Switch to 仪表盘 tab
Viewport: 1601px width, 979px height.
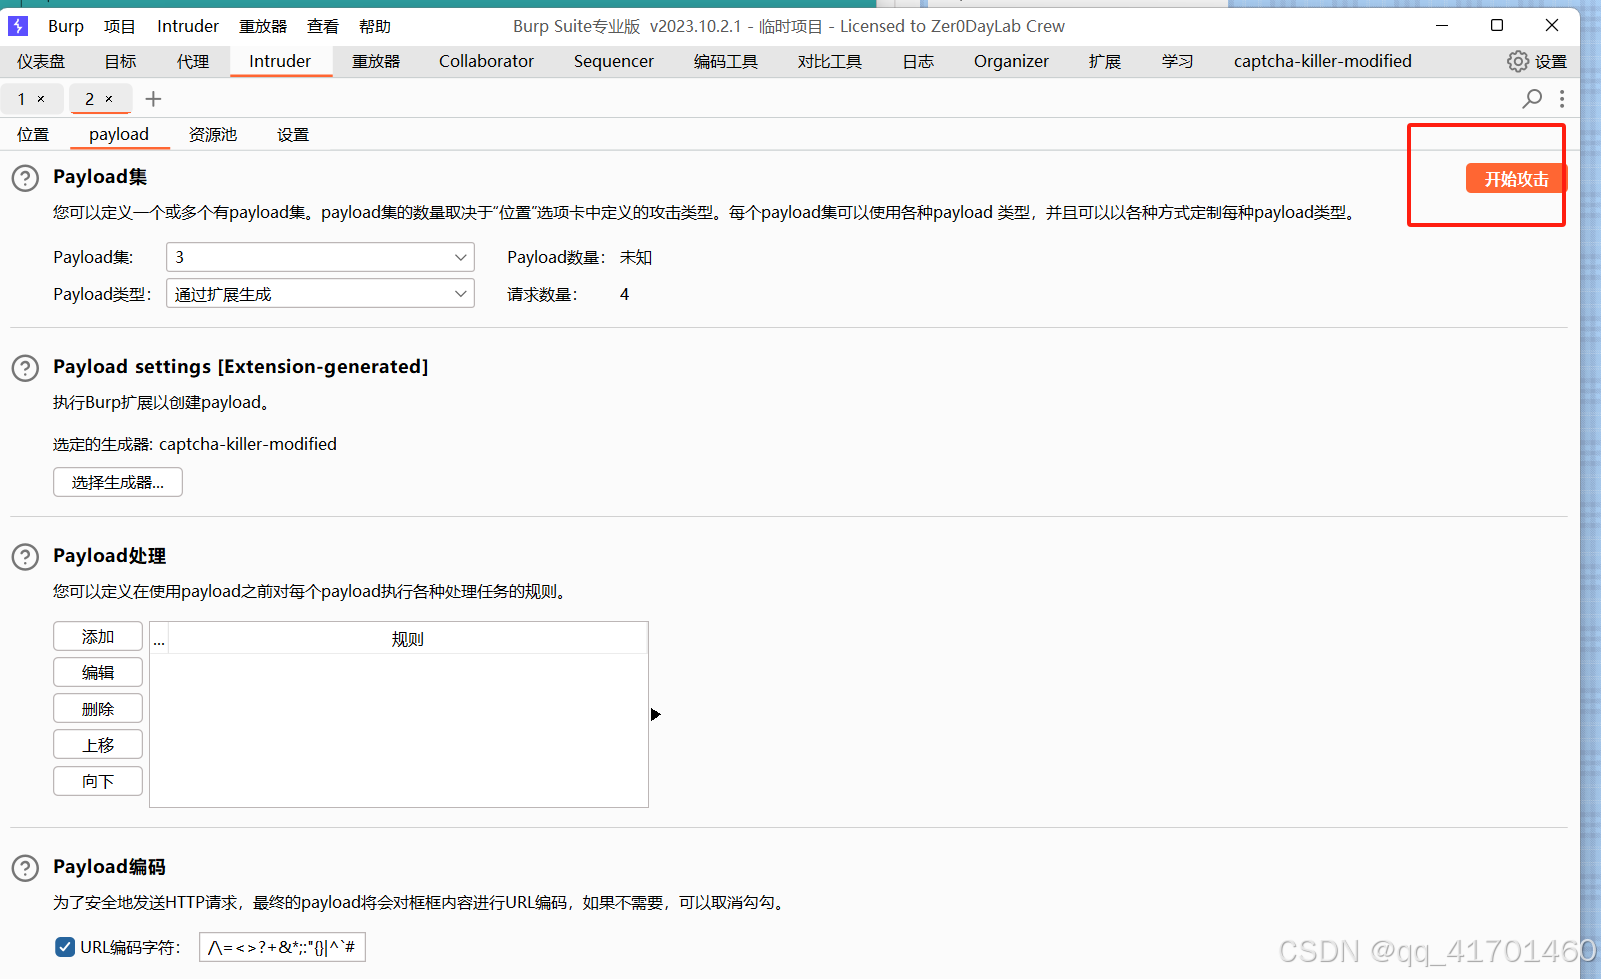coord(41,62)
